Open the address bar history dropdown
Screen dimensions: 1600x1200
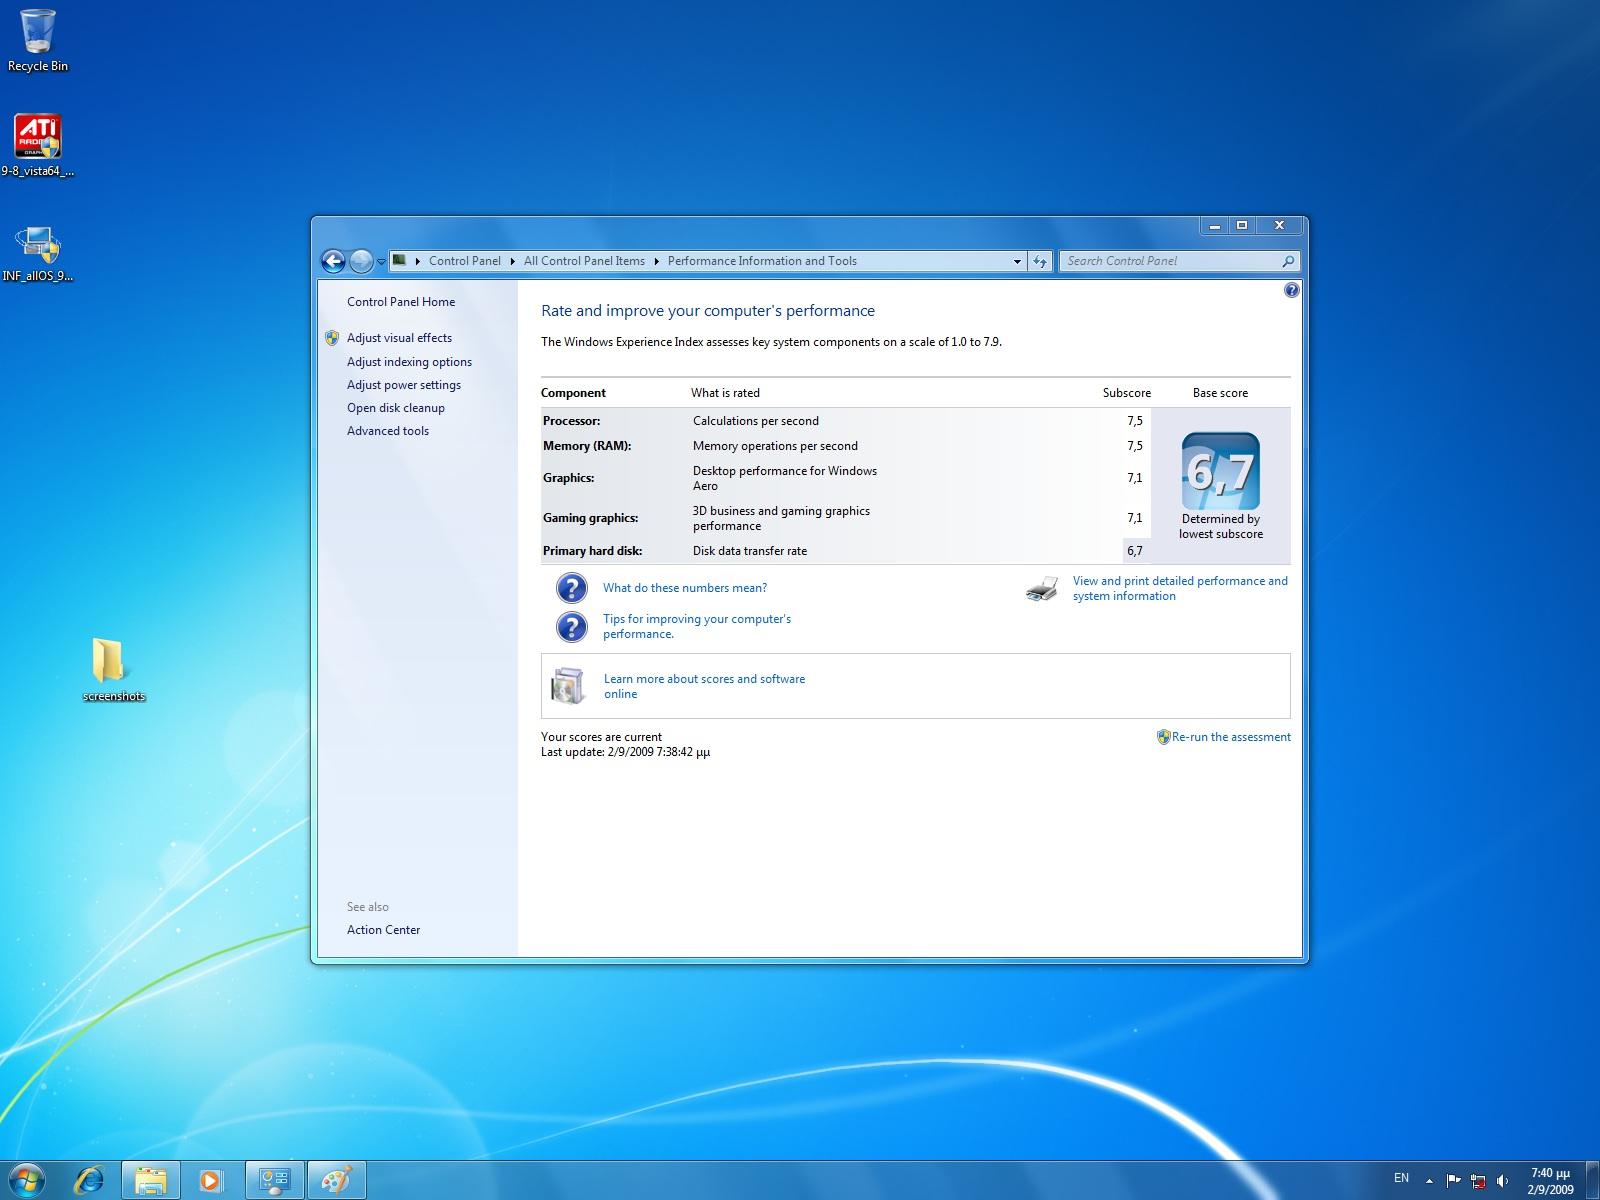tap(1017, 261)
